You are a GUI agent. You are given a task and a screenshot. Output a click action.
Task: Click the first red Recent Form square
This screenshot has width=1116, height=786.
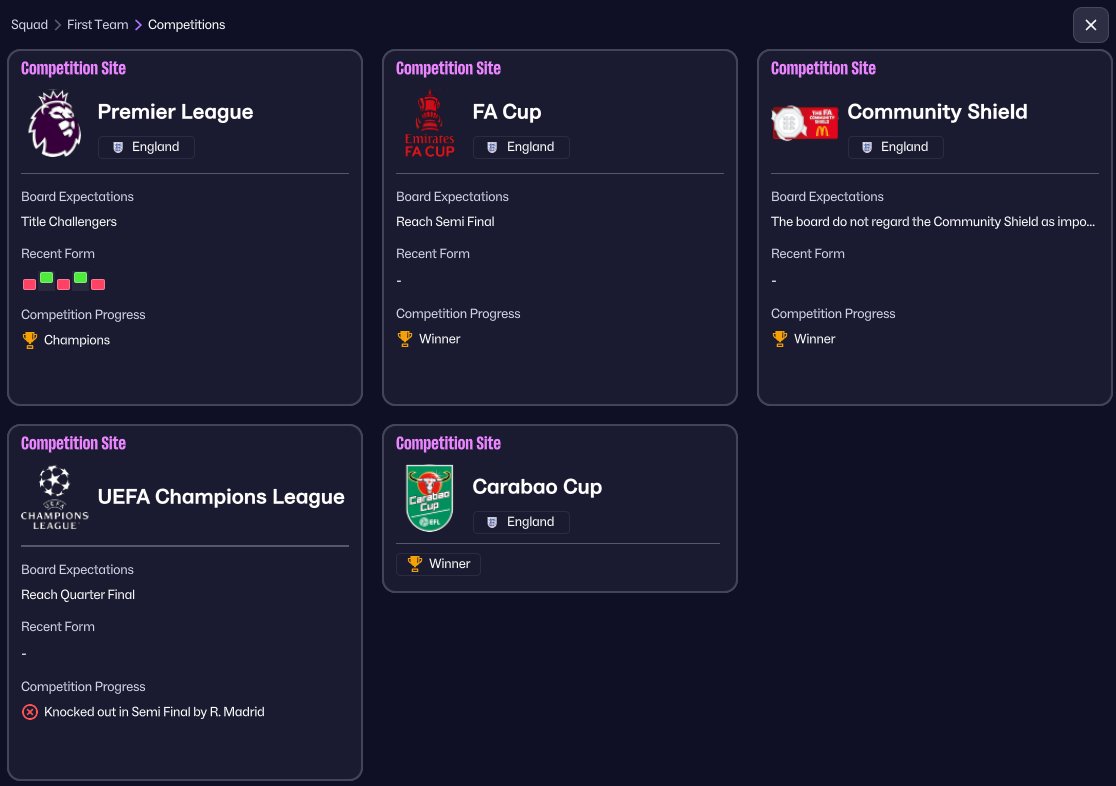tap(29, 284)
